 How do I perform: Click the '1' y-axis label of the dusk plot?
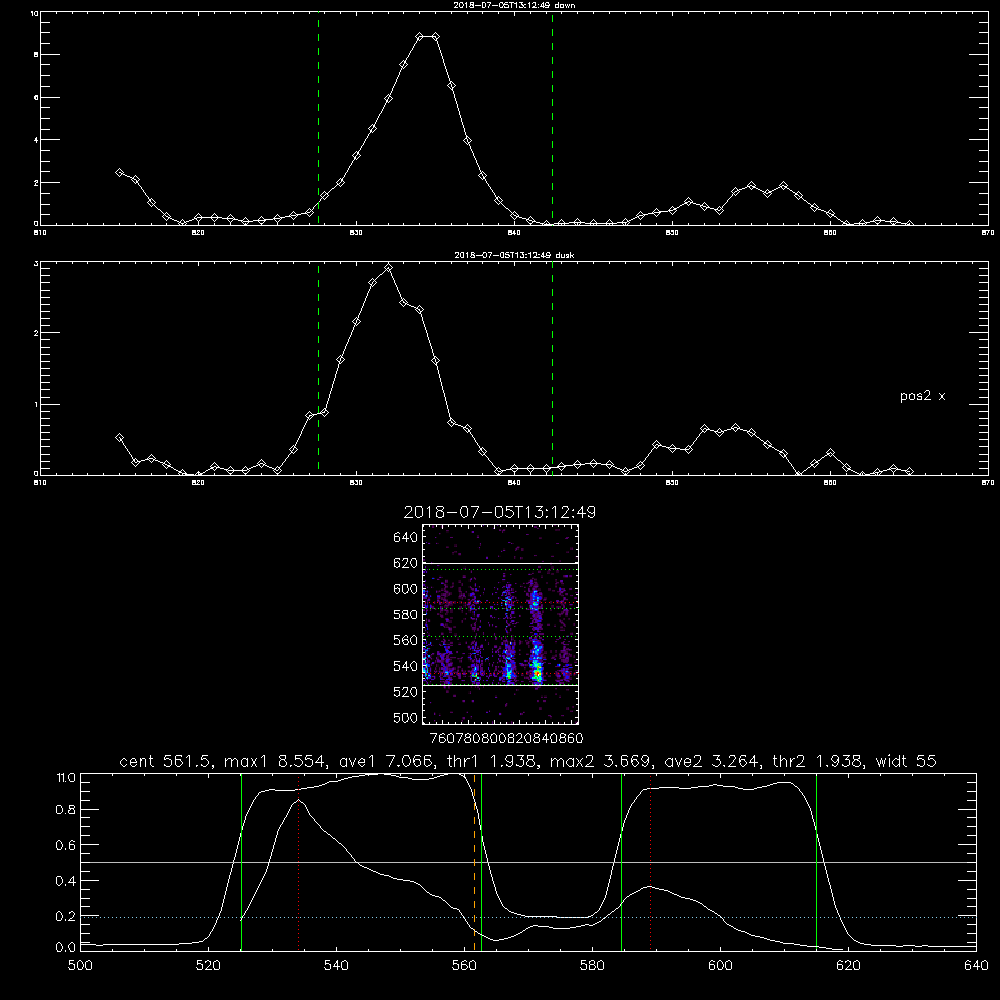(36, 404)
